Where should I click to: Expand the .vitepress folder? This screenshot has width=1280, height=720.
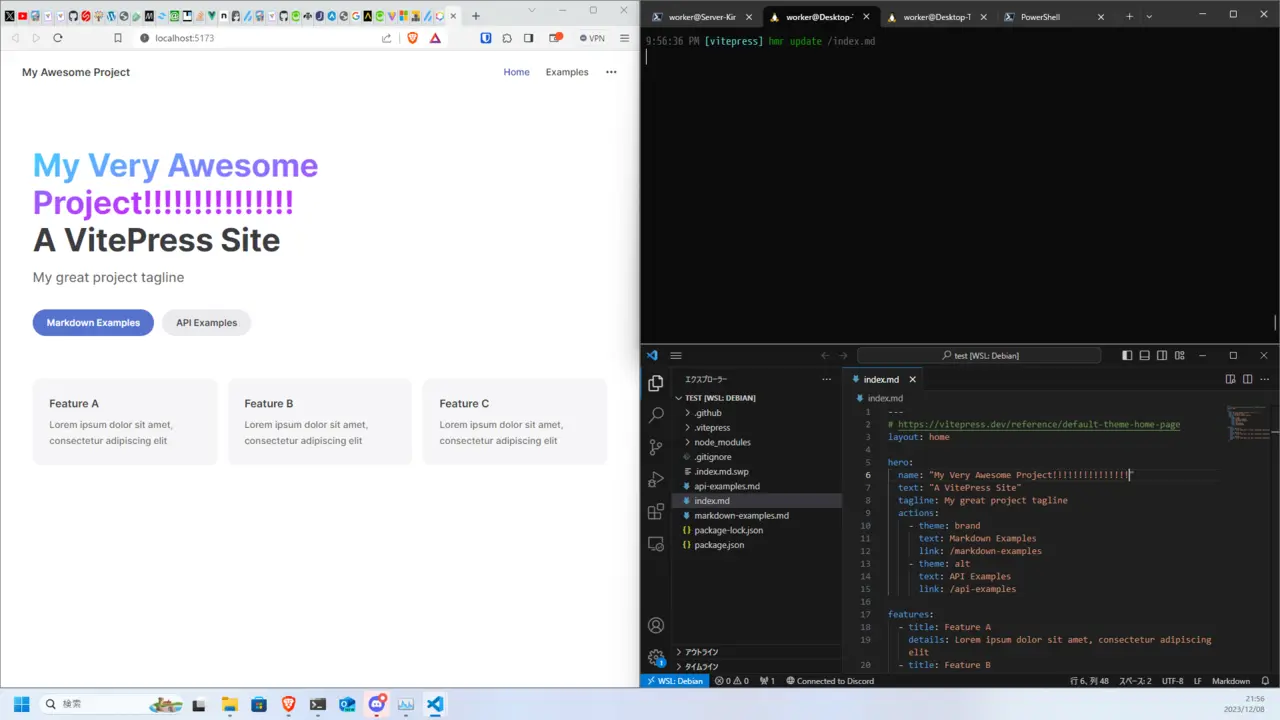click(757, 427)
